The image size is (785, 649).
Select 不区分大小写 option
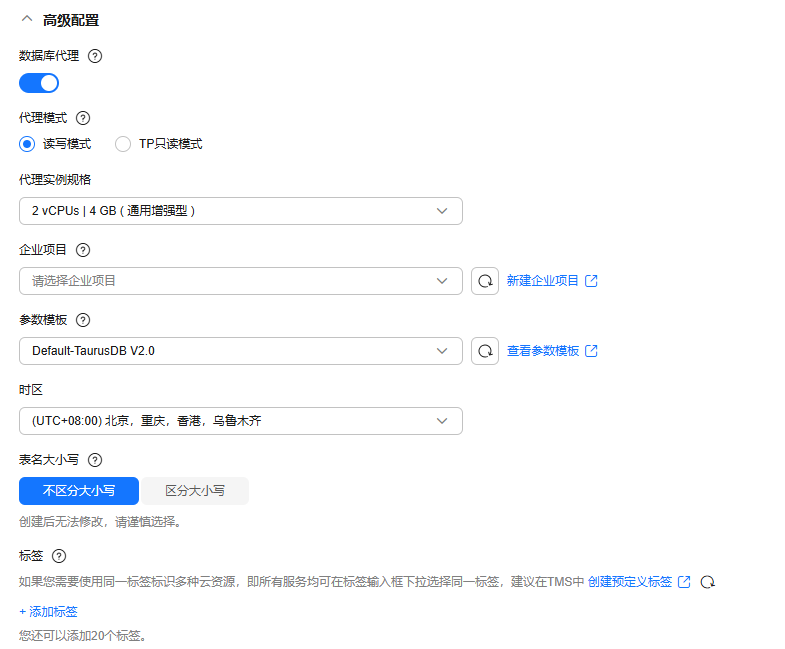tap(79, 491)
